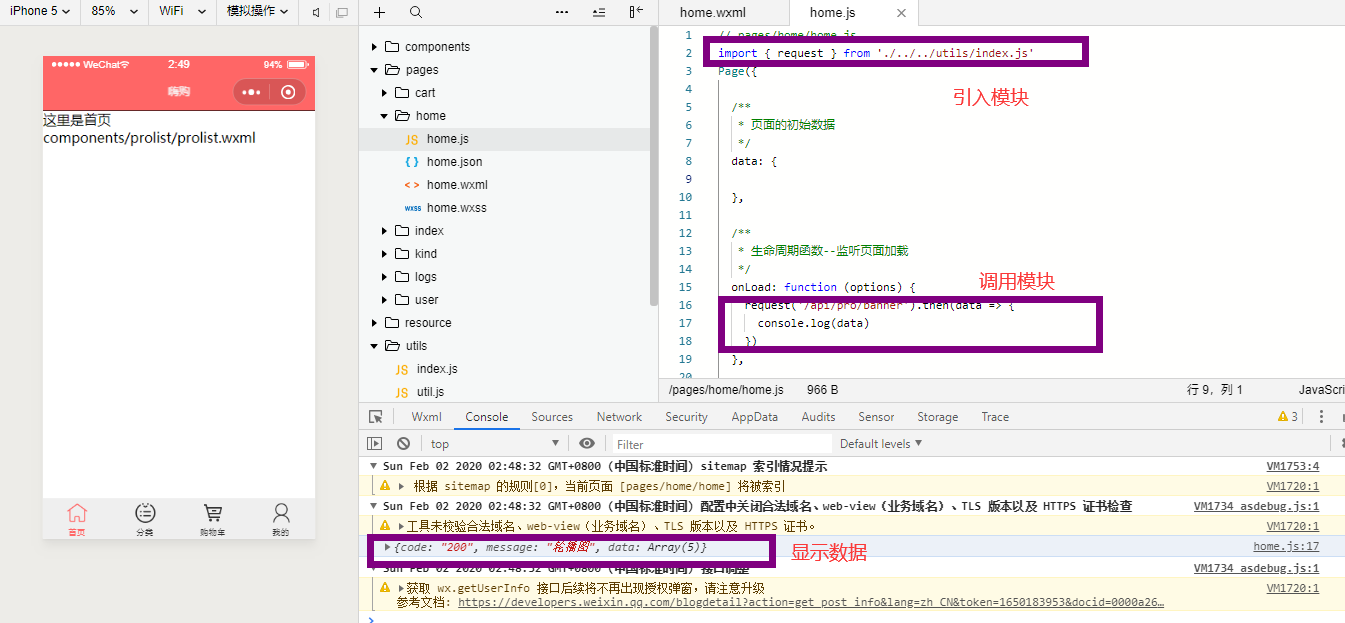Image resolution: width=1345 pixels, height=623 pixels.
Task: Toggle console sidebar panel icon
Action: pos(375,443)
